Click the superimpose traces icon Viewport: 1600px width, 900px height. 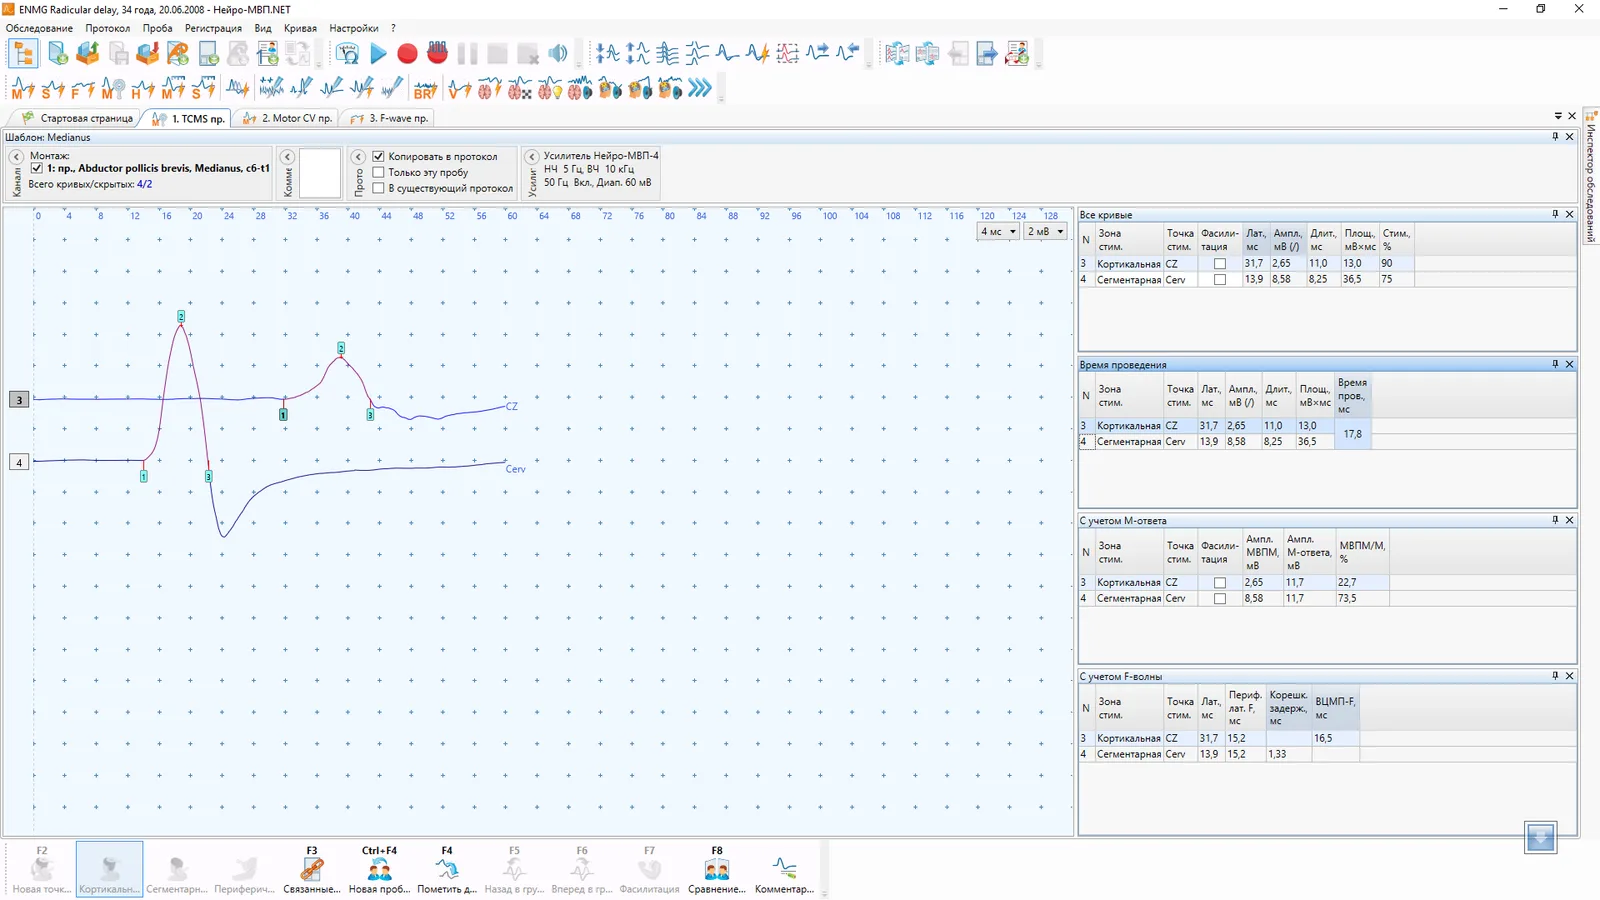[x=668, y=54]
